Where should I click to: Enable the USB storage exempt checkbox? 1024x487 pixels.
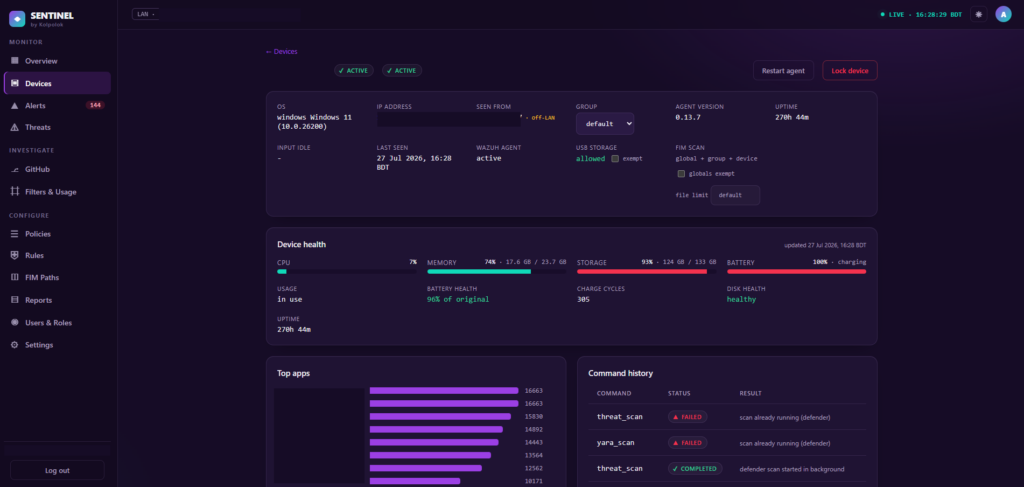coord(615,159)
